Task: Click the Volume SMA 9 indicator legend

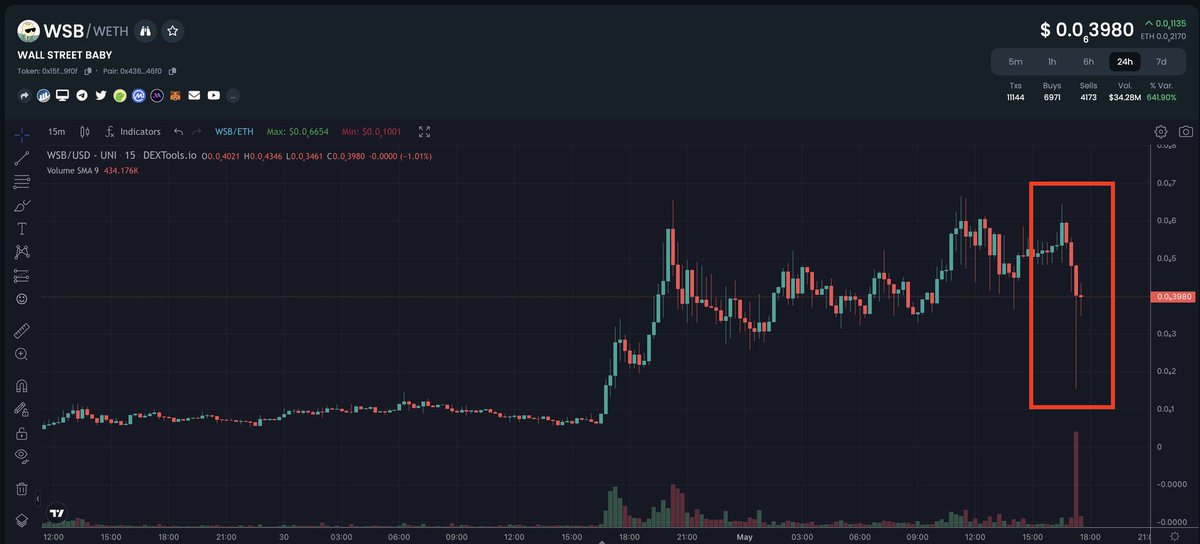Action: click(x=92, y=171)
